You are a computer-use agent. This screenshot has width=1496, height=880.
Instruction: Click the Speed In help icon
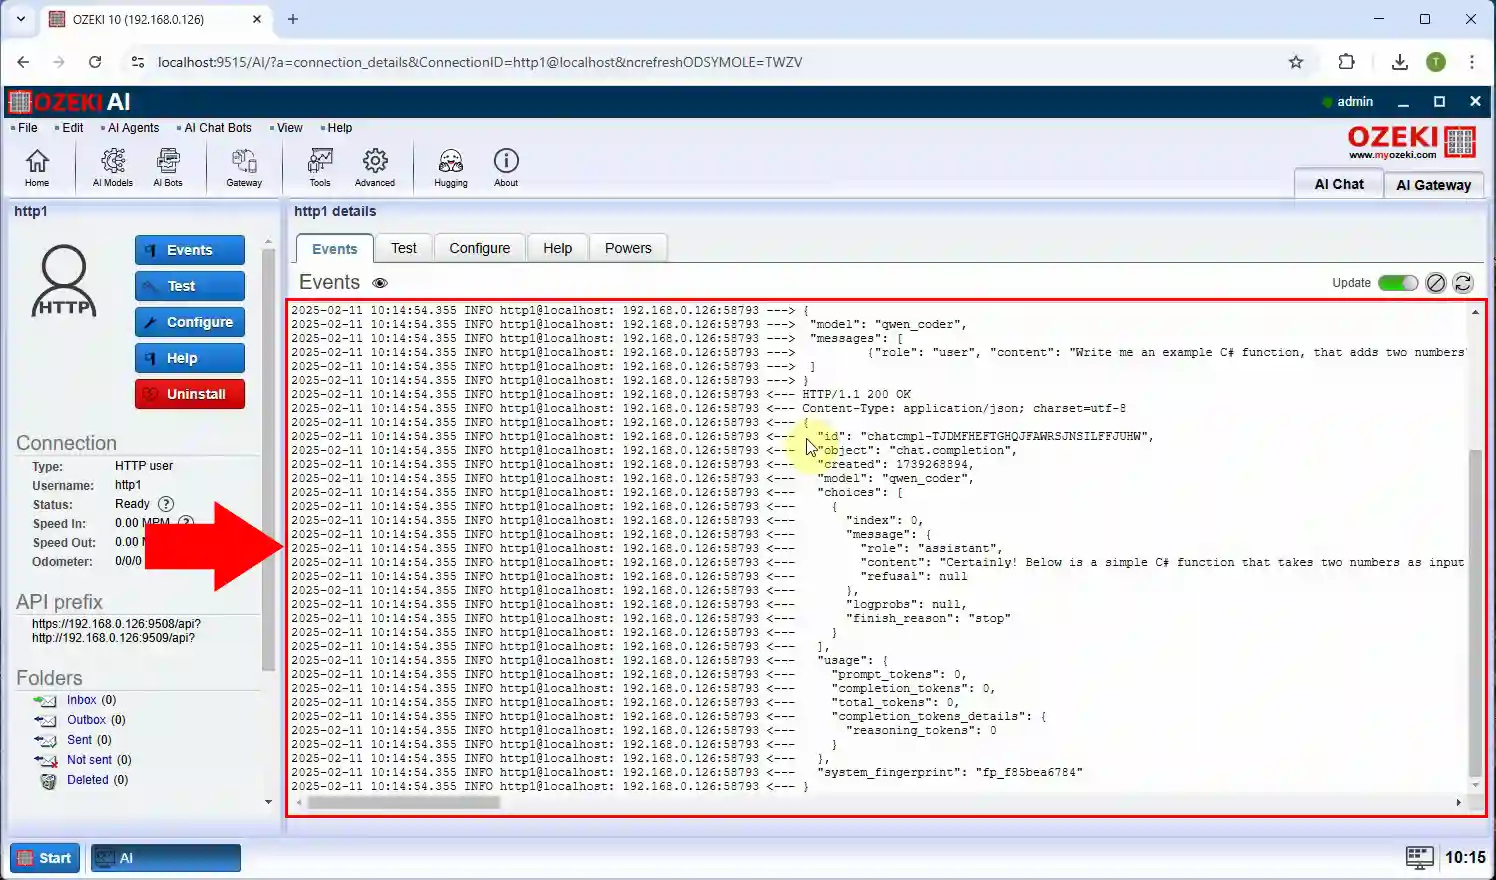(x=185, y=523)
